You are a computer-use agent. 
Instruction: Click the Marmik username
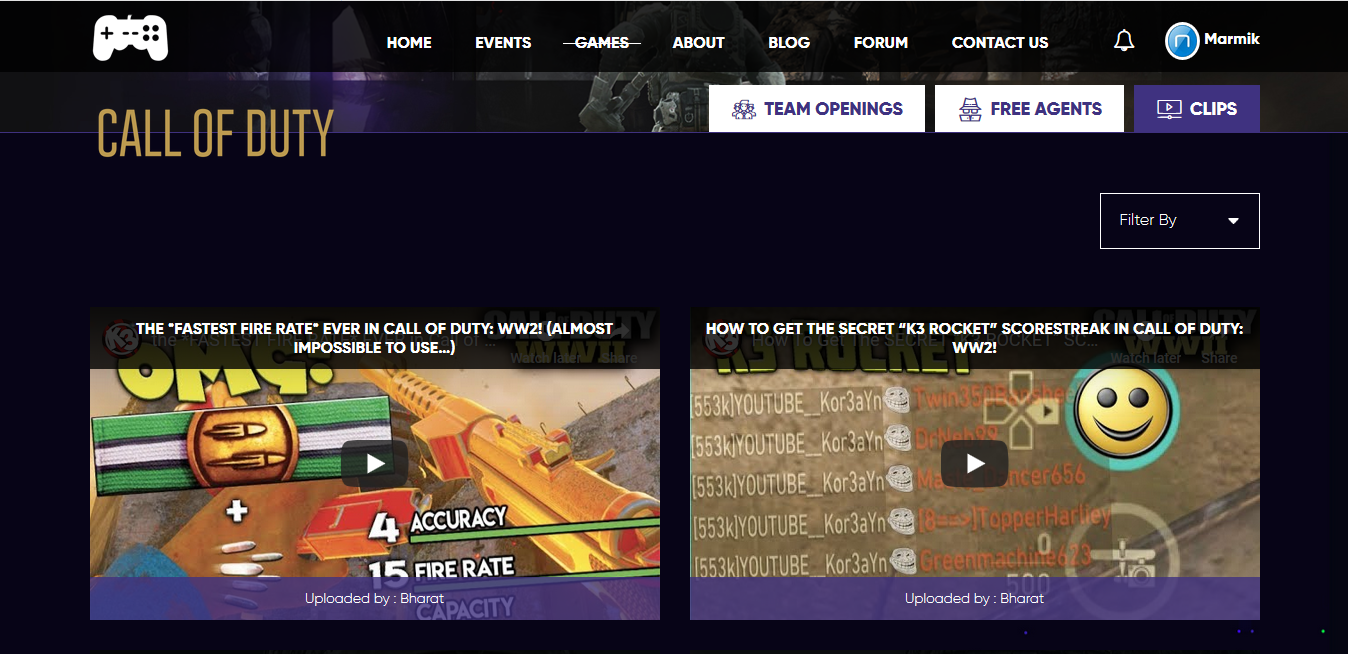[1231, 39]
